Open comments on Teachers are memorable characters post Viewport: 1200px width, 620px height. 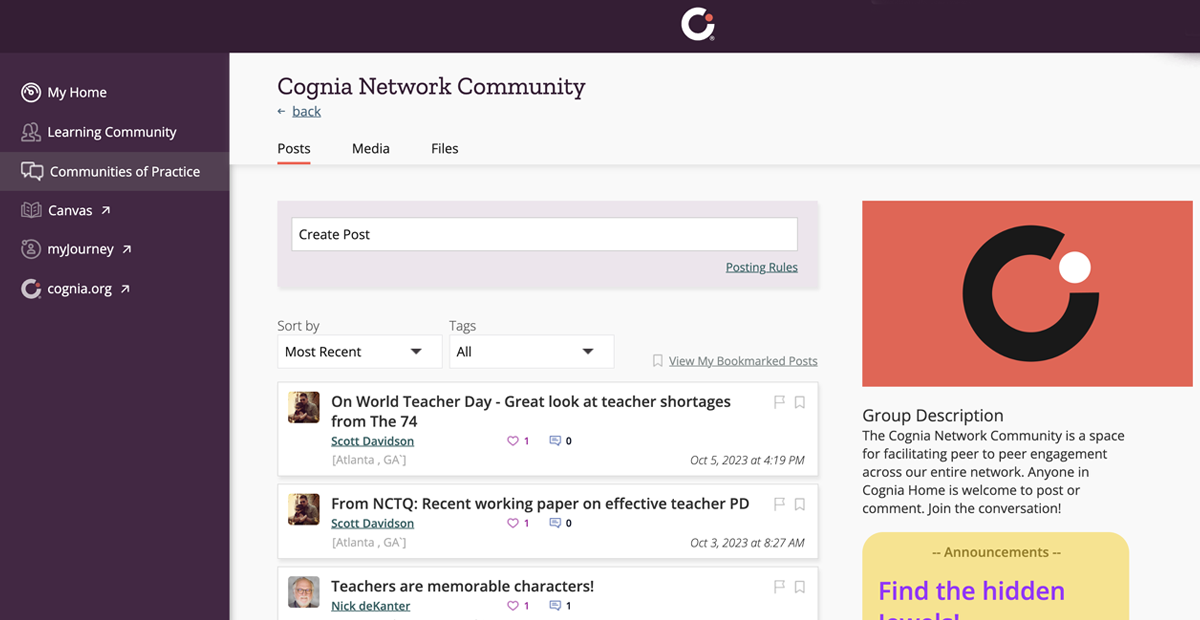(x=555, y=606)
